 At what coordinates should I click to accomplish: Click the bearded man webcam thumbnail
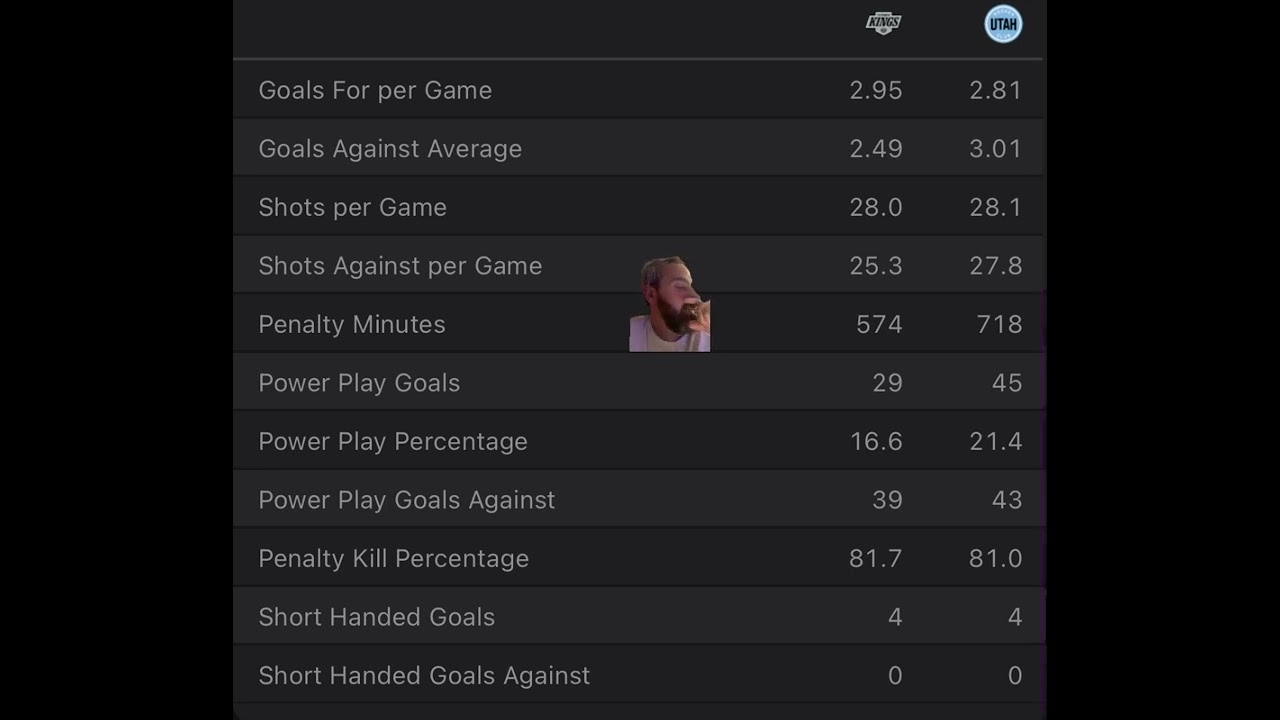point(669,305)
